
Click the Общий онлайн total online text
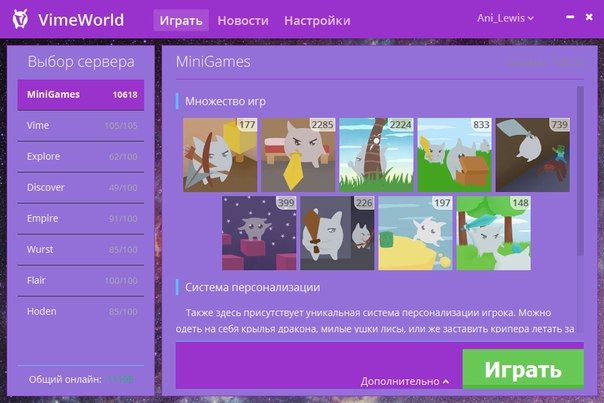pos(81,380)
